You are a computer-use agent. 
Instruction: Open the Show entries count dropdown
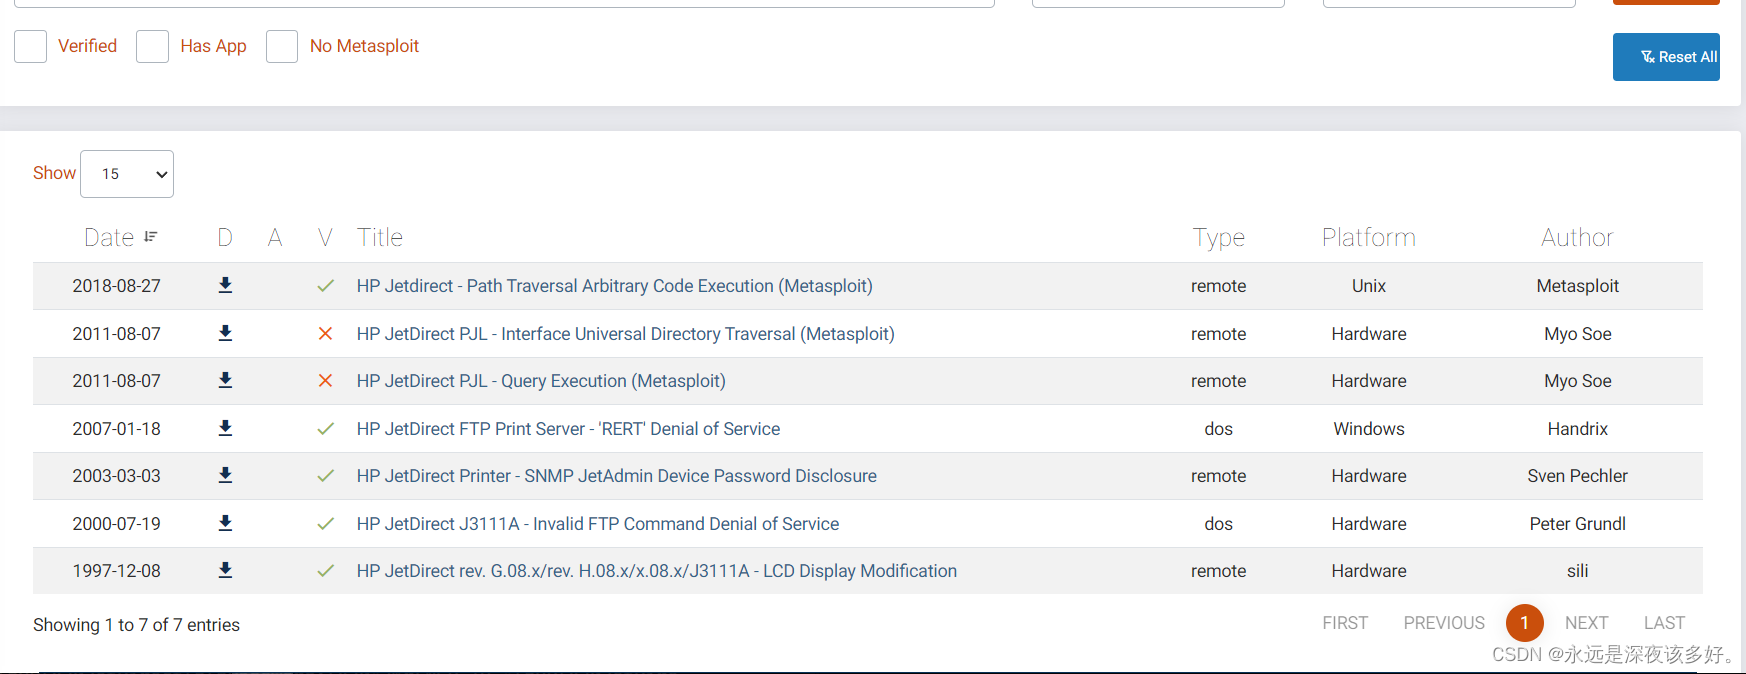(x=127, y=174)
